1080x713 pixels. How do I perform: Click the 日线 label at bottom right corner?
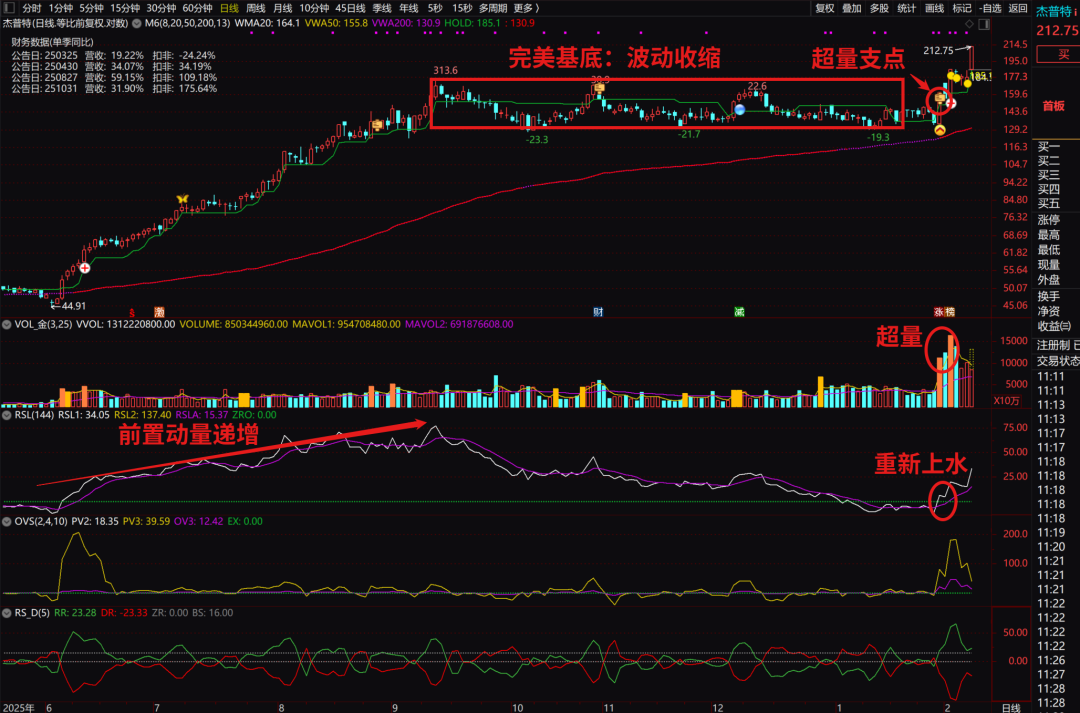coord(1011,707)
